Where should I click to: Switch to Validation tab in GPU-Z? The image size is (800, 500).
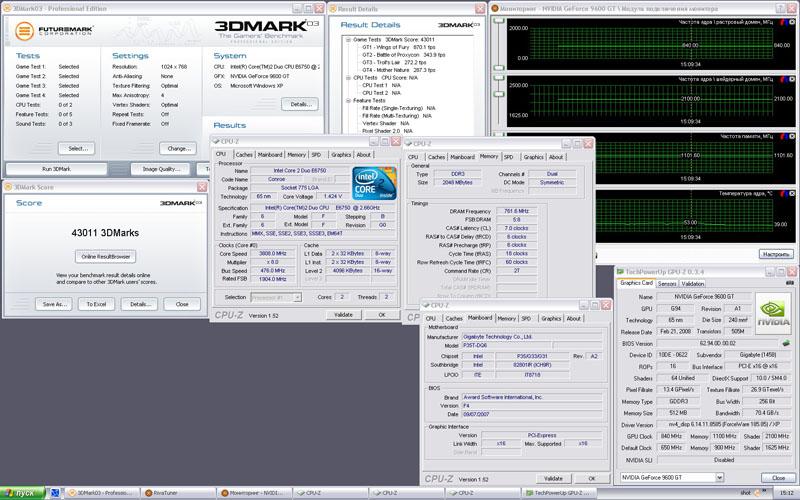tap(692, 284)
